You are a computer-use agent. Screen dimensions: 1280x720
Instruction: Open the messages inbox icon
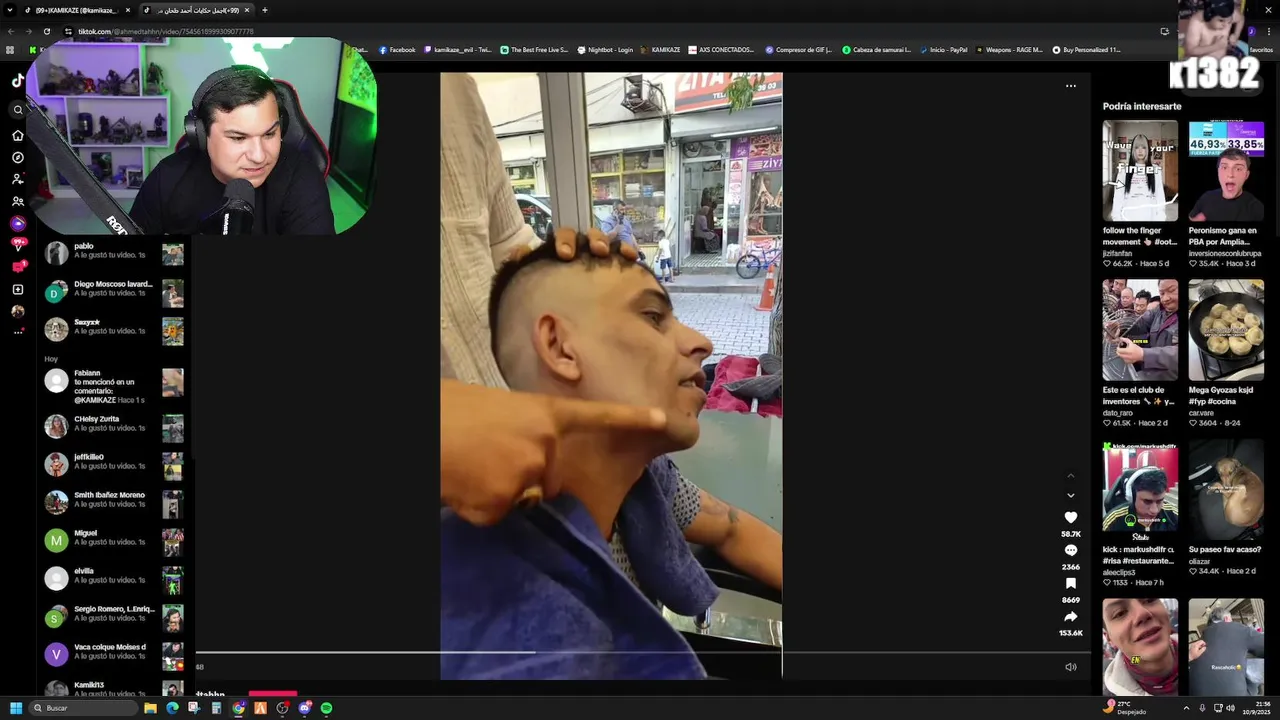pyautogui.click(x=17, y=267)
